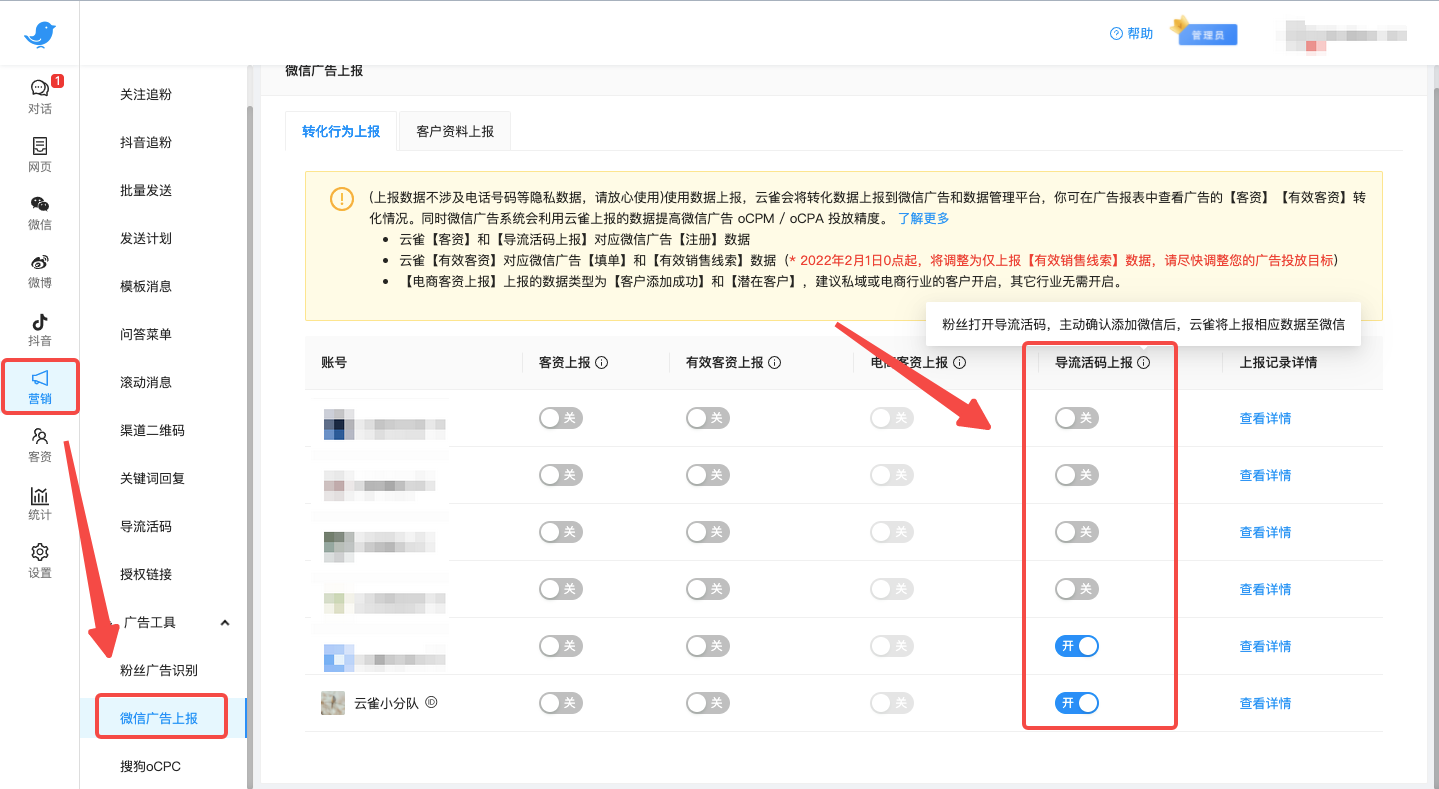Enable 有效客资上报 toggle in first account row
This screenshot has width=1439, height=789.
tap(707, 418)
